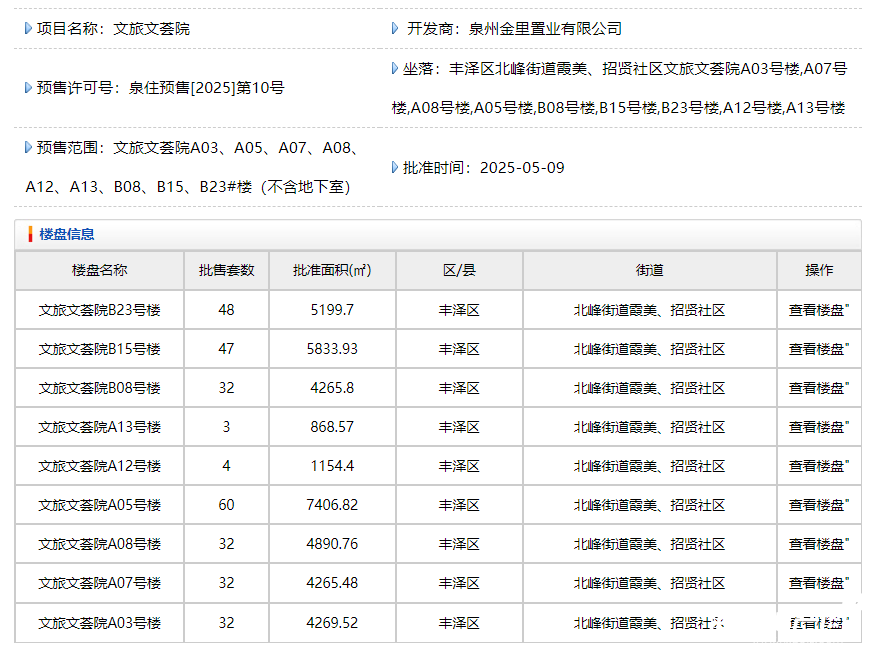Click the 楼盘名称 column header
Viewport: 874px width, 648px height.
pyautogui.click(x=100, y=271)
